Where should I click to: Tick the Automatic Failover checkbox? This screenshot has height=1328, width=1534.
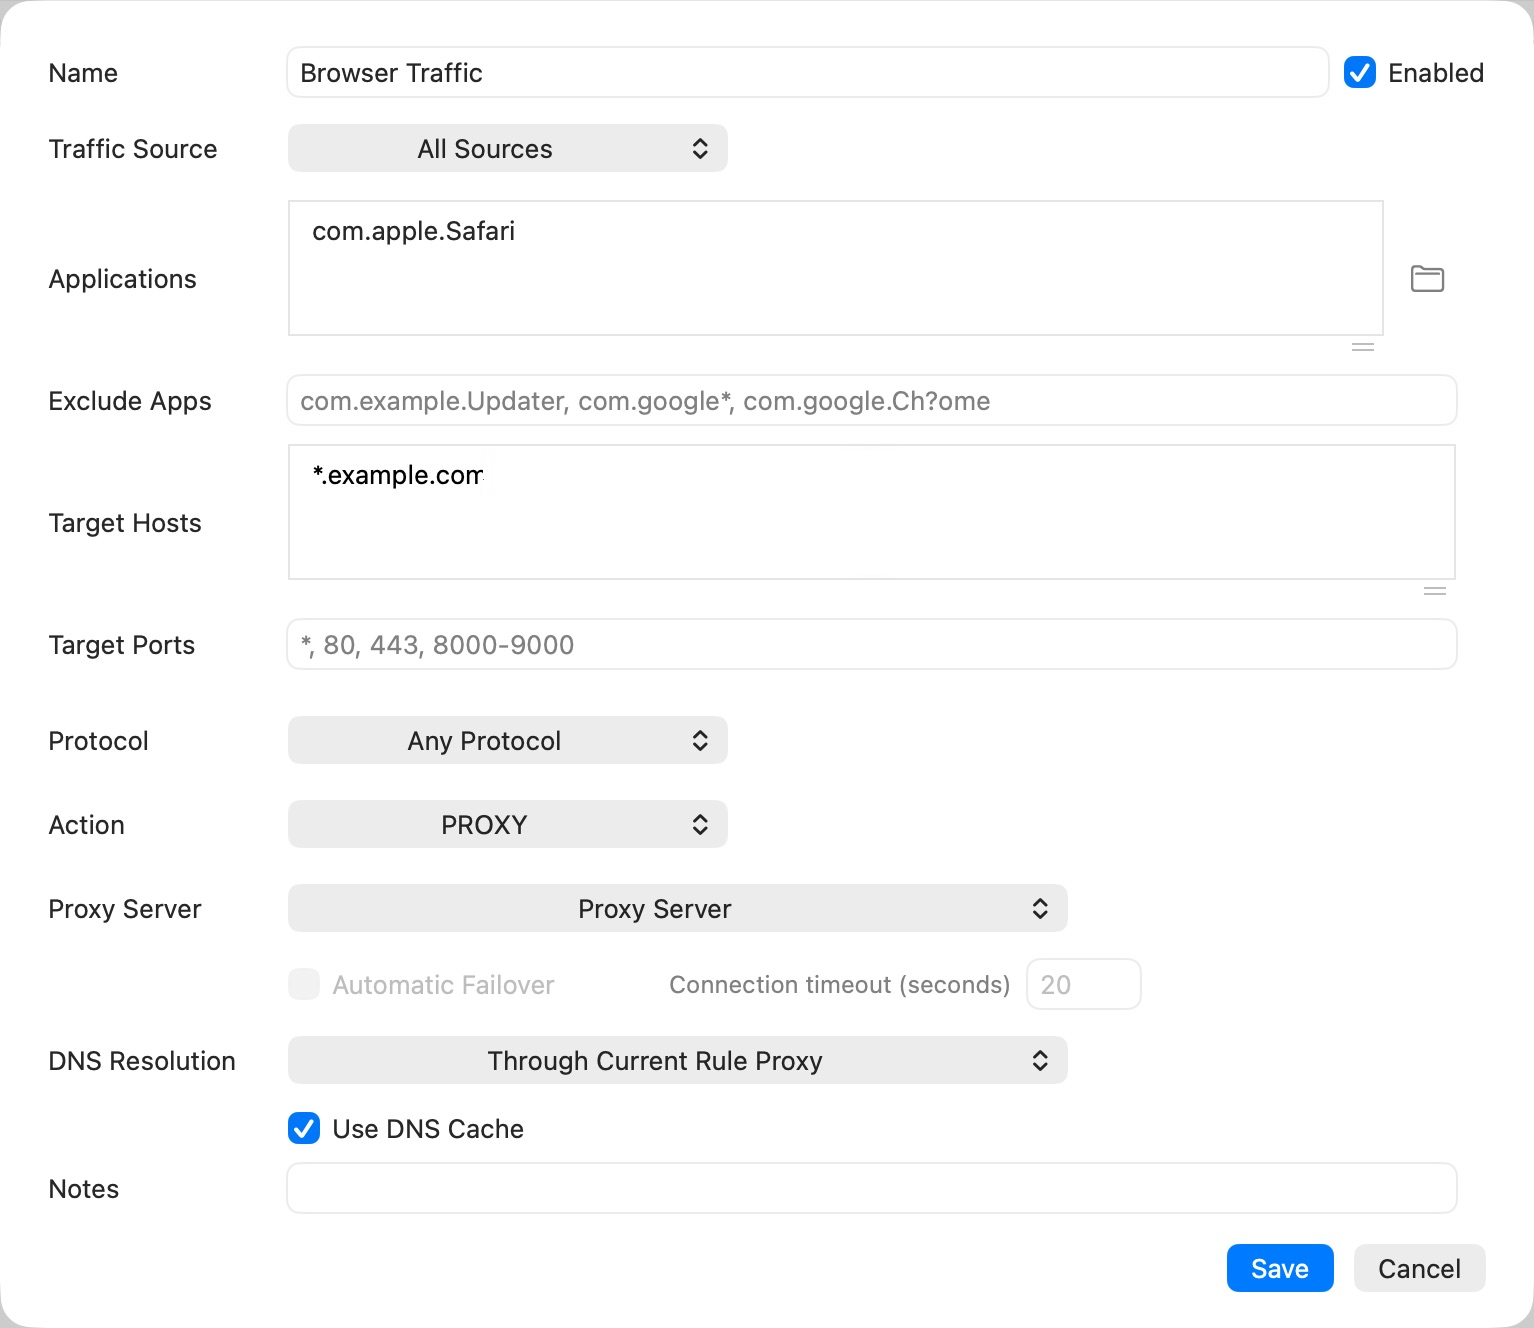[x=304, y=984]
